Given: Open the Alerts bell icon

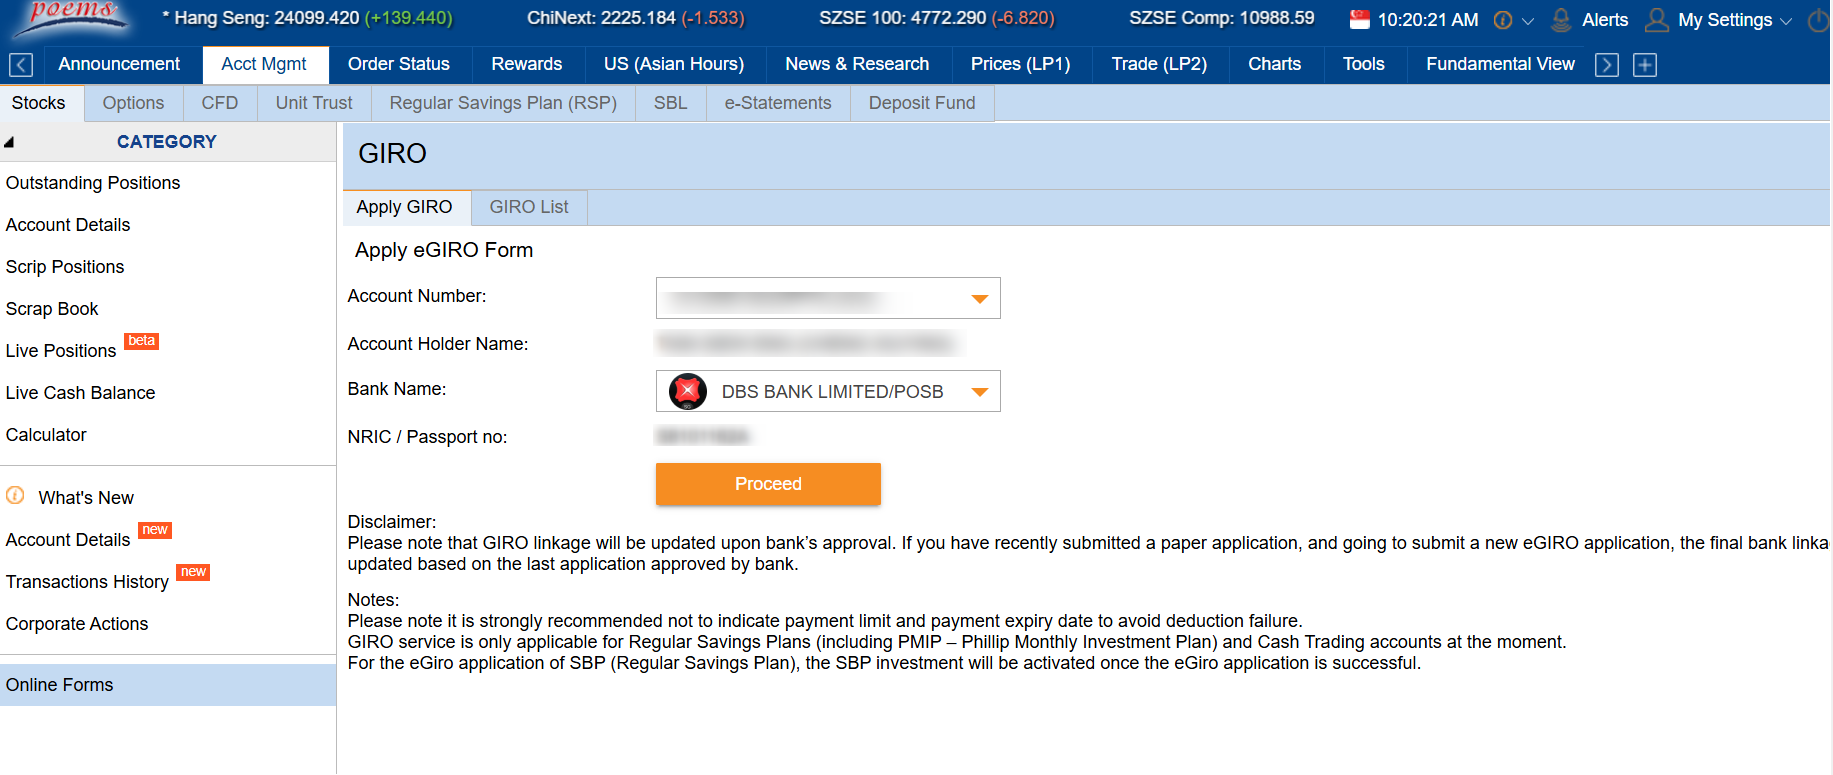Looking at the screenshot, I should point(1560,19).
